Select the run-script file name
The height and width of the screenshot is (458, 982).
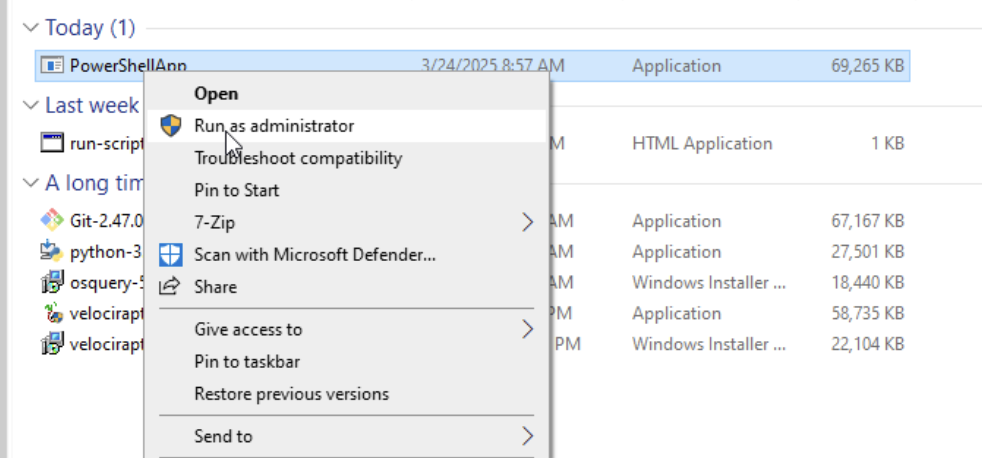[x=106, y=143]
